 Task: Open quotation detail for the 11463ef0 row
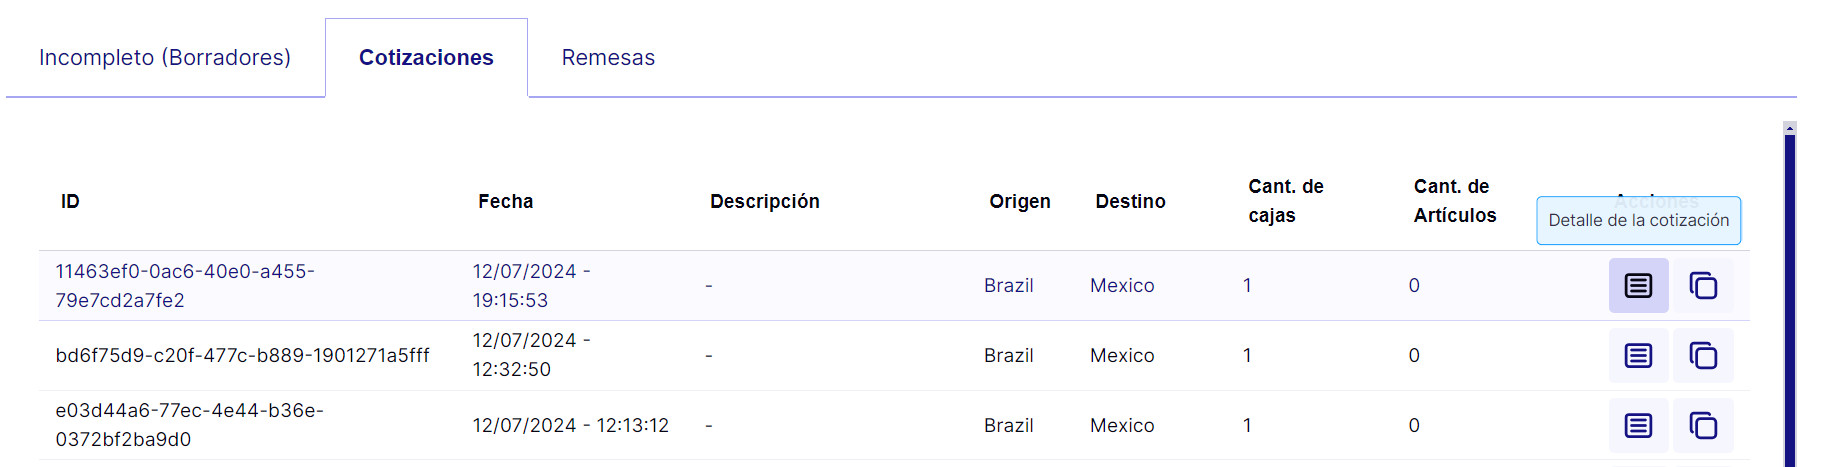[1638, 286]
